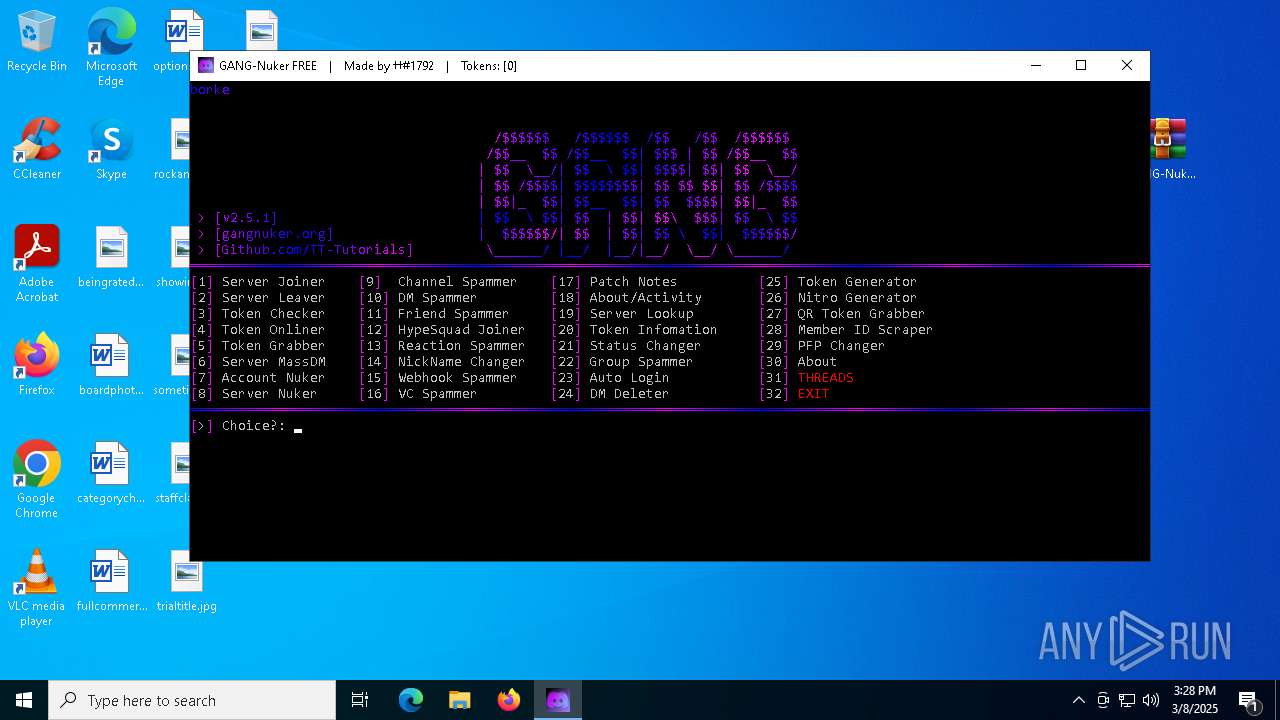This screenshot has height=720, width=1280.
Task: Open Firefox from the taskbar
Action: point(508,700)
